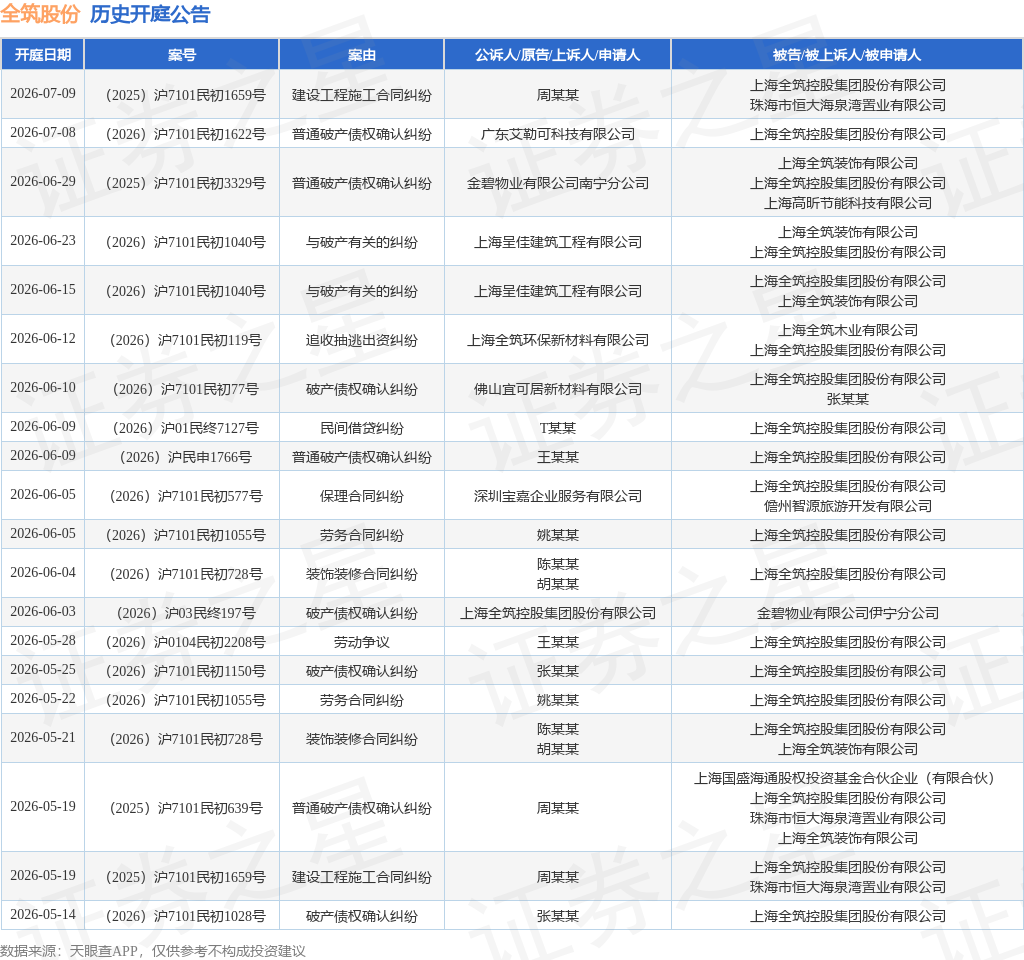Select the 劳动争议 case cause cell
Screen dimensions: 1024x960
[x=362, y=642]
